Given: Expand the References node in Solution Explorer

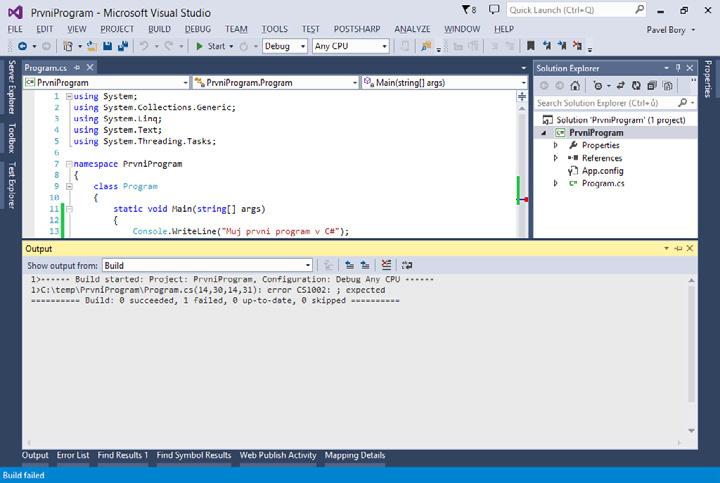Looking at the screenshot, I should click(x=556, y=158).
